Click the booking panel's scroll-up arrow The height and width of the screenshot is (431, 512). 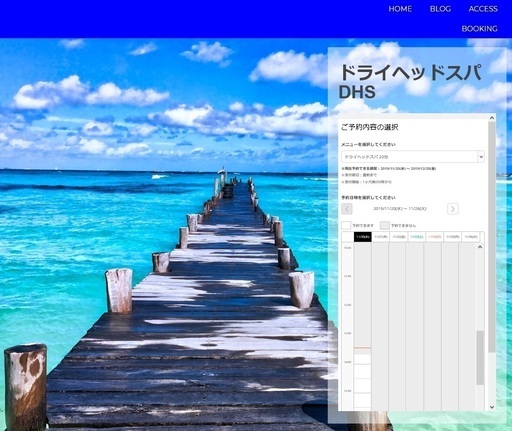pos(492,118)
